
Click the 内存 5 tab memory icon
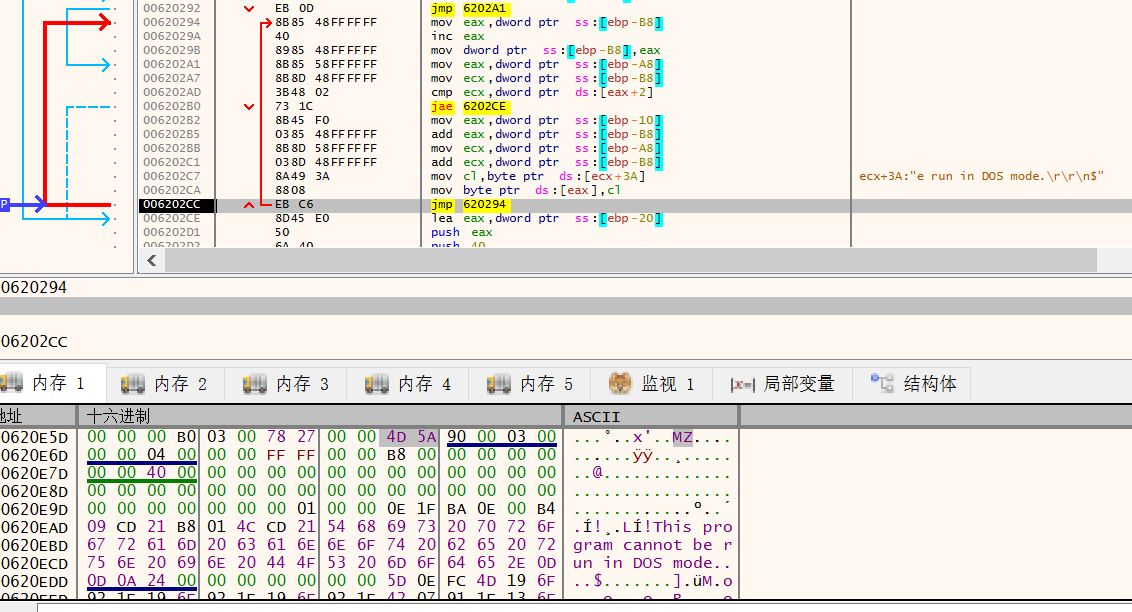pyautogui.click(x=498, y=384)
